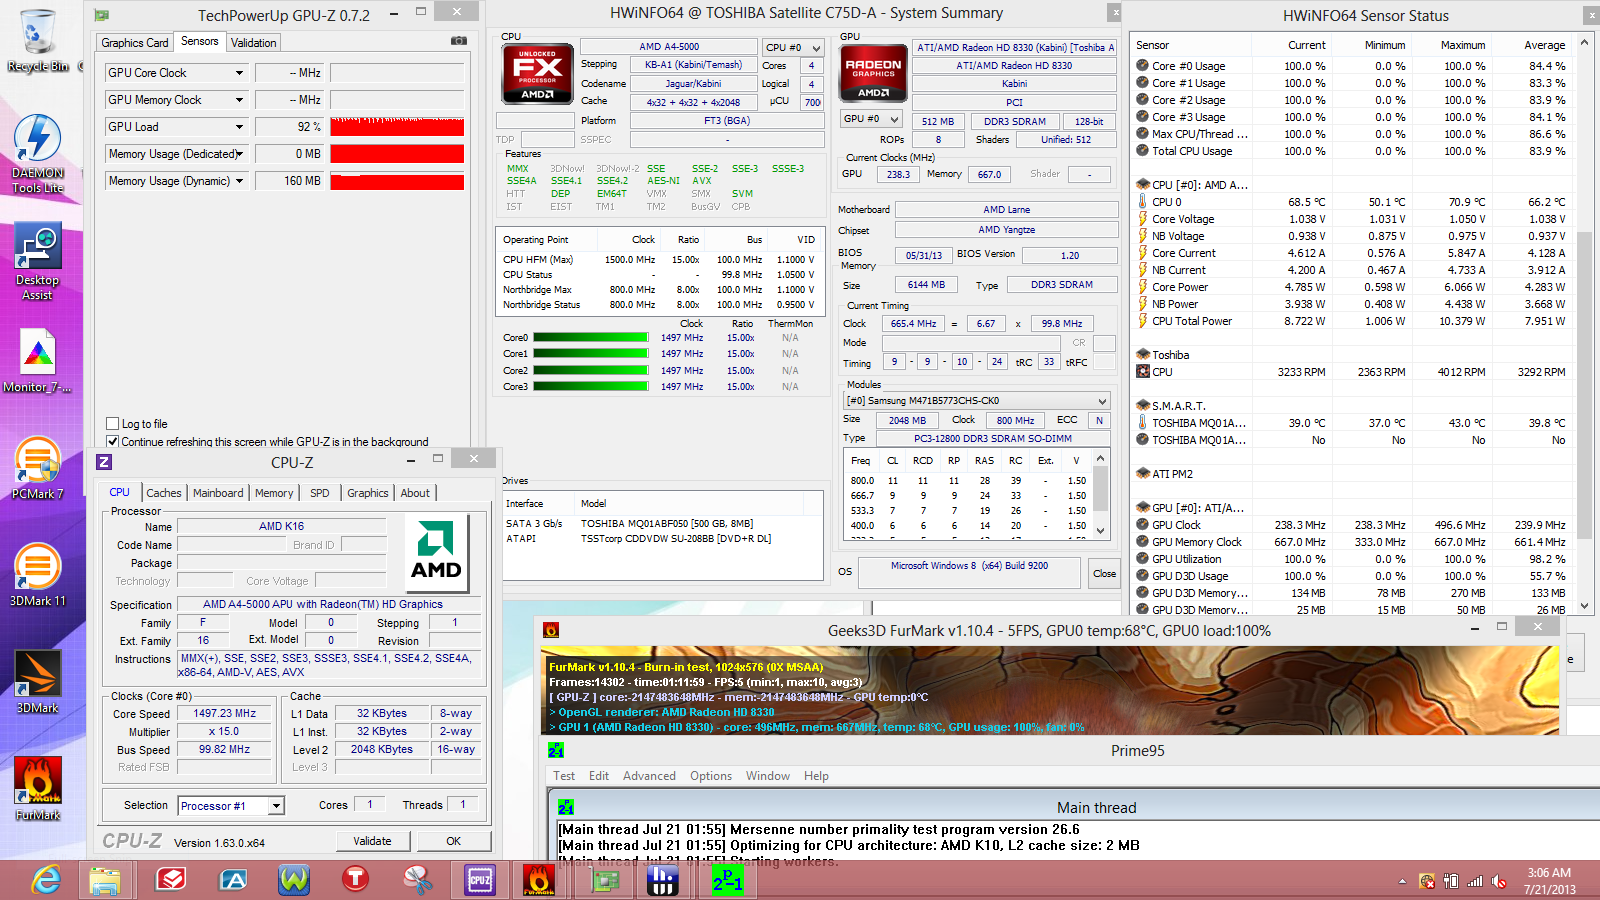Viewport: 1600px width, 900px height.
Task: Open the Graphics tab in CPU-Z
Action: (367, 493)
